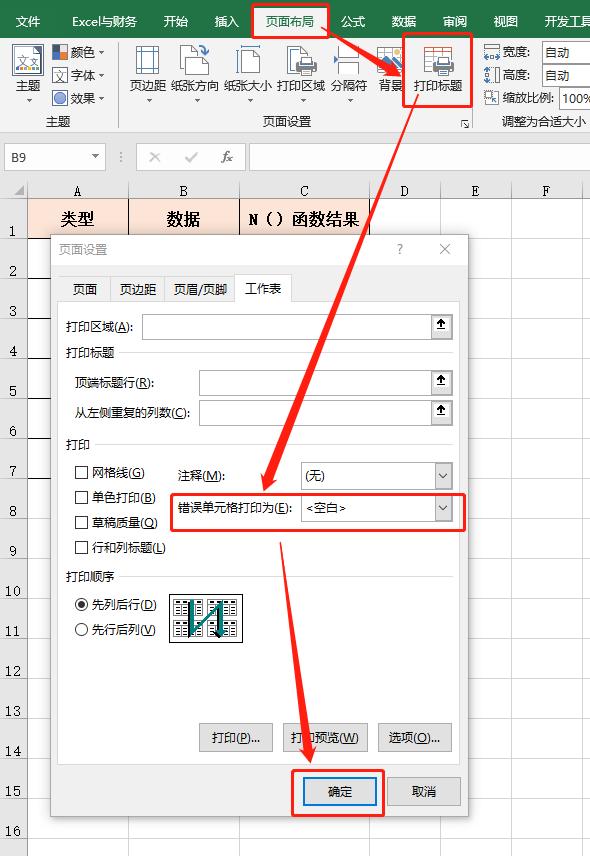This screenshot has height=856, width=590.
Task: Click the 缩放比例 scale box
Action: coord(575,98)
